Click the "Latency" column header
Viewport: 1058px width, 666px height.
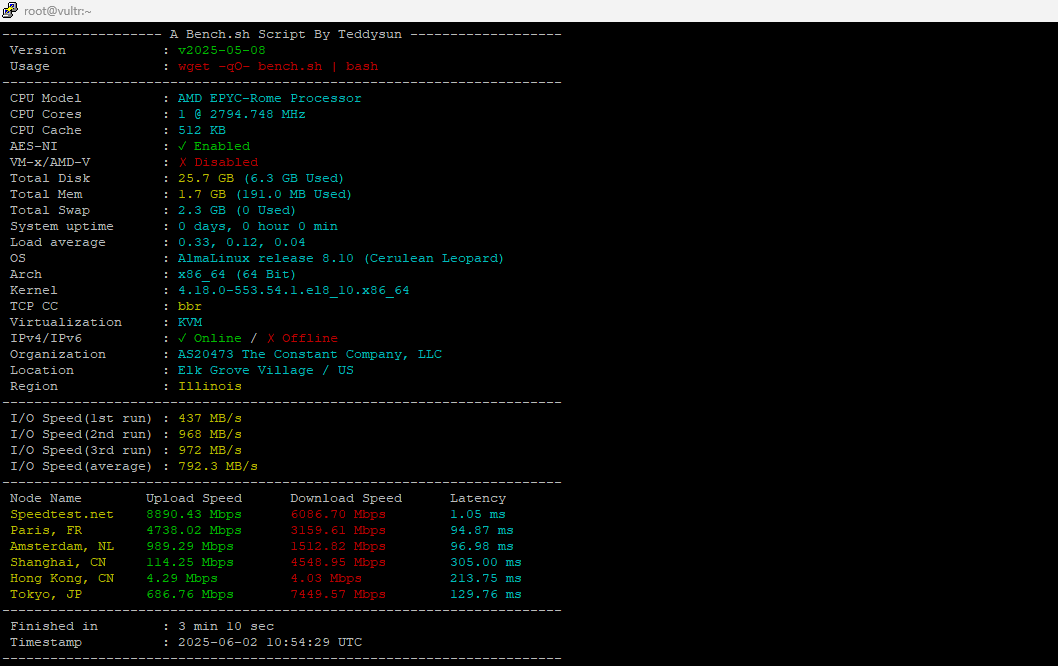(x=478, y=499)
